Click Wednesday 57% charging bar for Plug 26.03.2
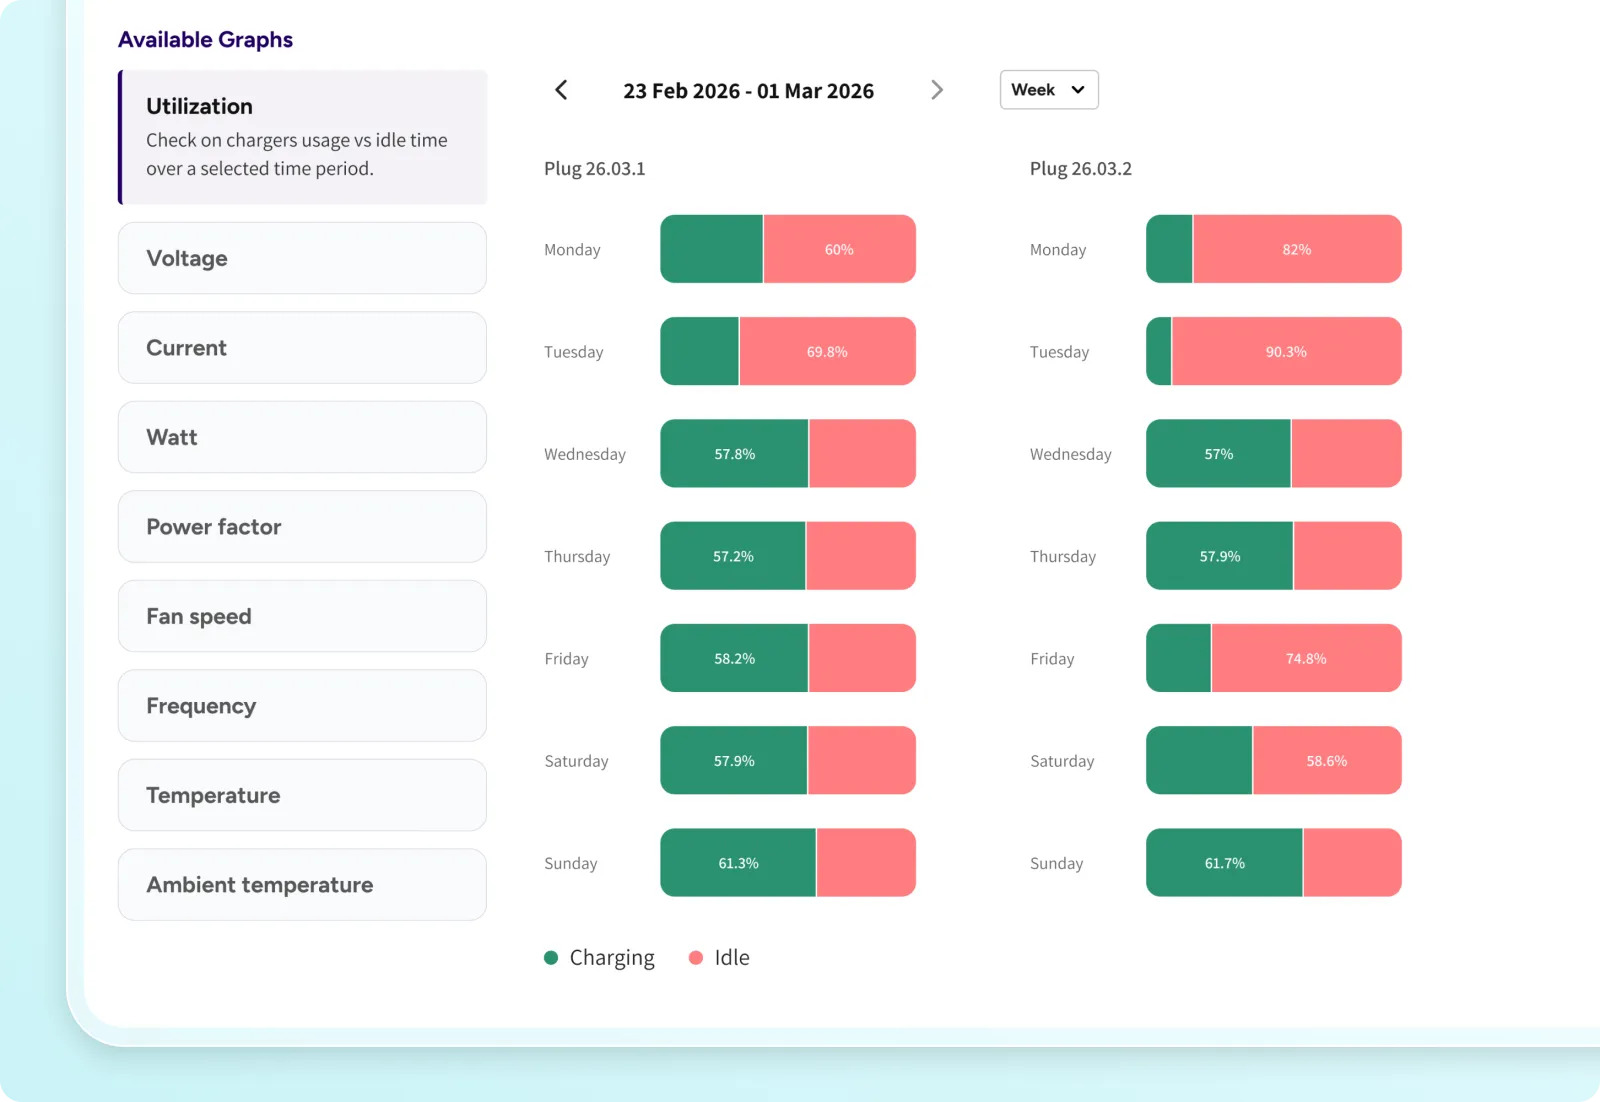This screenshot has width=1600, height=1102. tap(1218, 454)
